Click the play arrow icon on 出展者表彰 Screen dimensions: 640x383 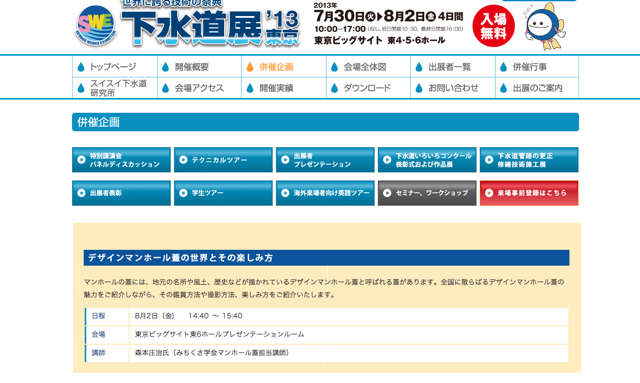point(81,193)
